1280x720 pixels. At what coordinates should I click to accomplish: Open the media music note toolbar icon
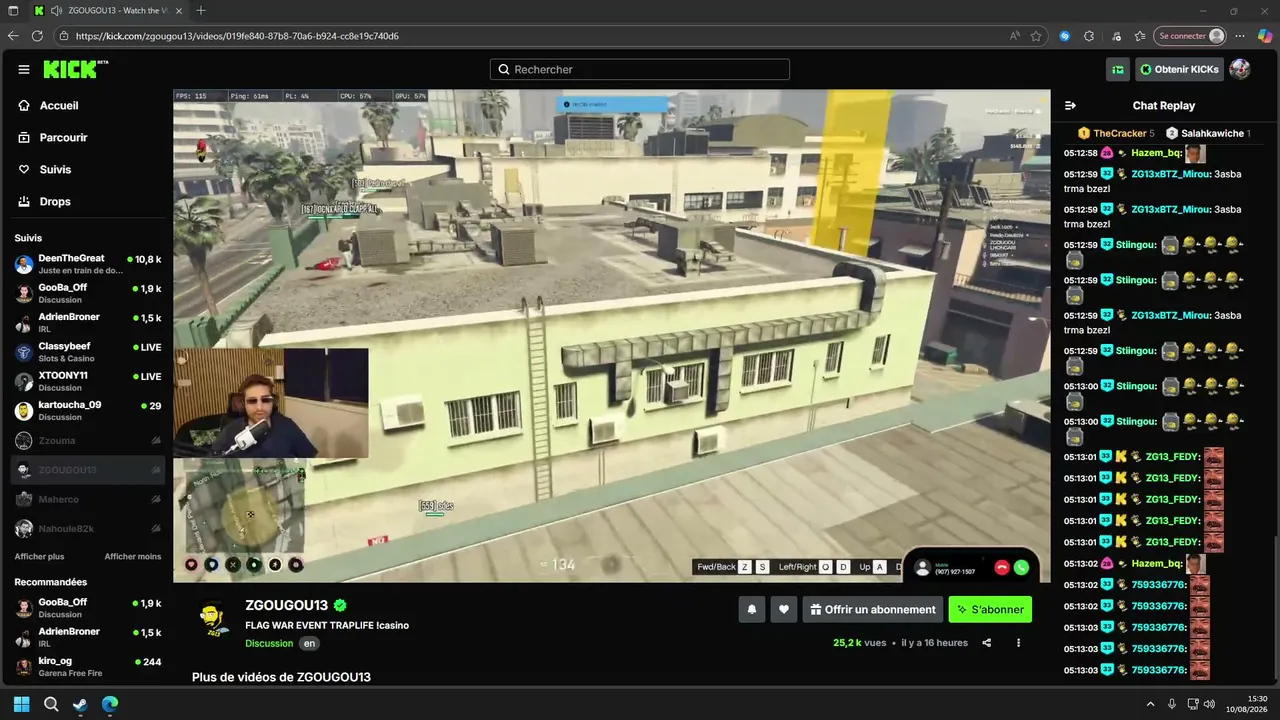coord(1117,36)
